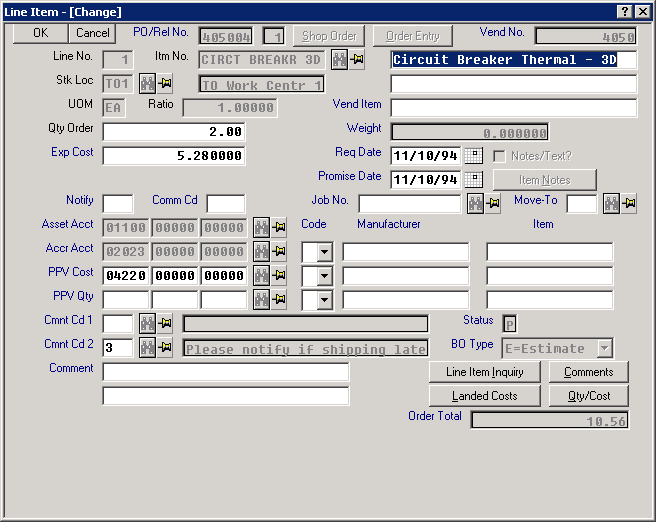Open Promise Date calendar picker

[x=474, y=180]
